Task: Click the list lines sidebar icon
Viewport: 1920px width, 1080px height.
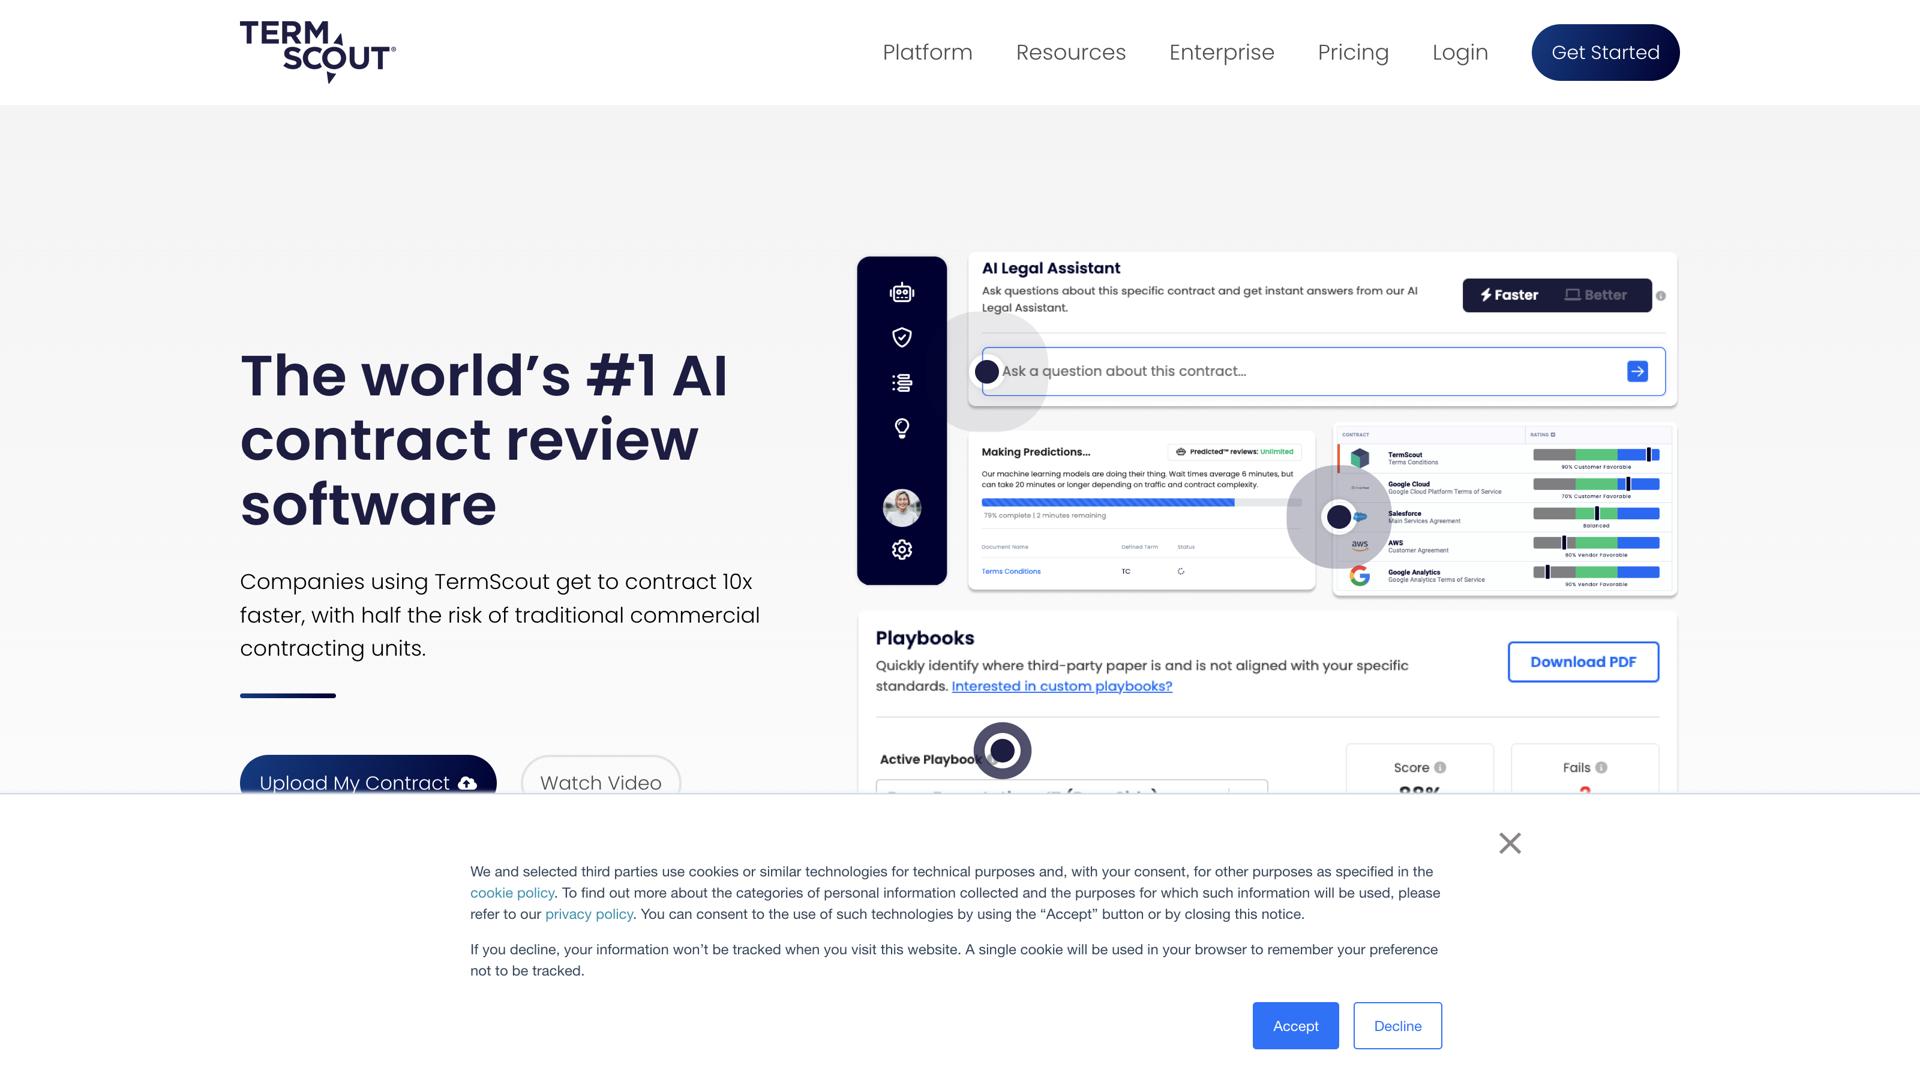Action: click(902, 383)
